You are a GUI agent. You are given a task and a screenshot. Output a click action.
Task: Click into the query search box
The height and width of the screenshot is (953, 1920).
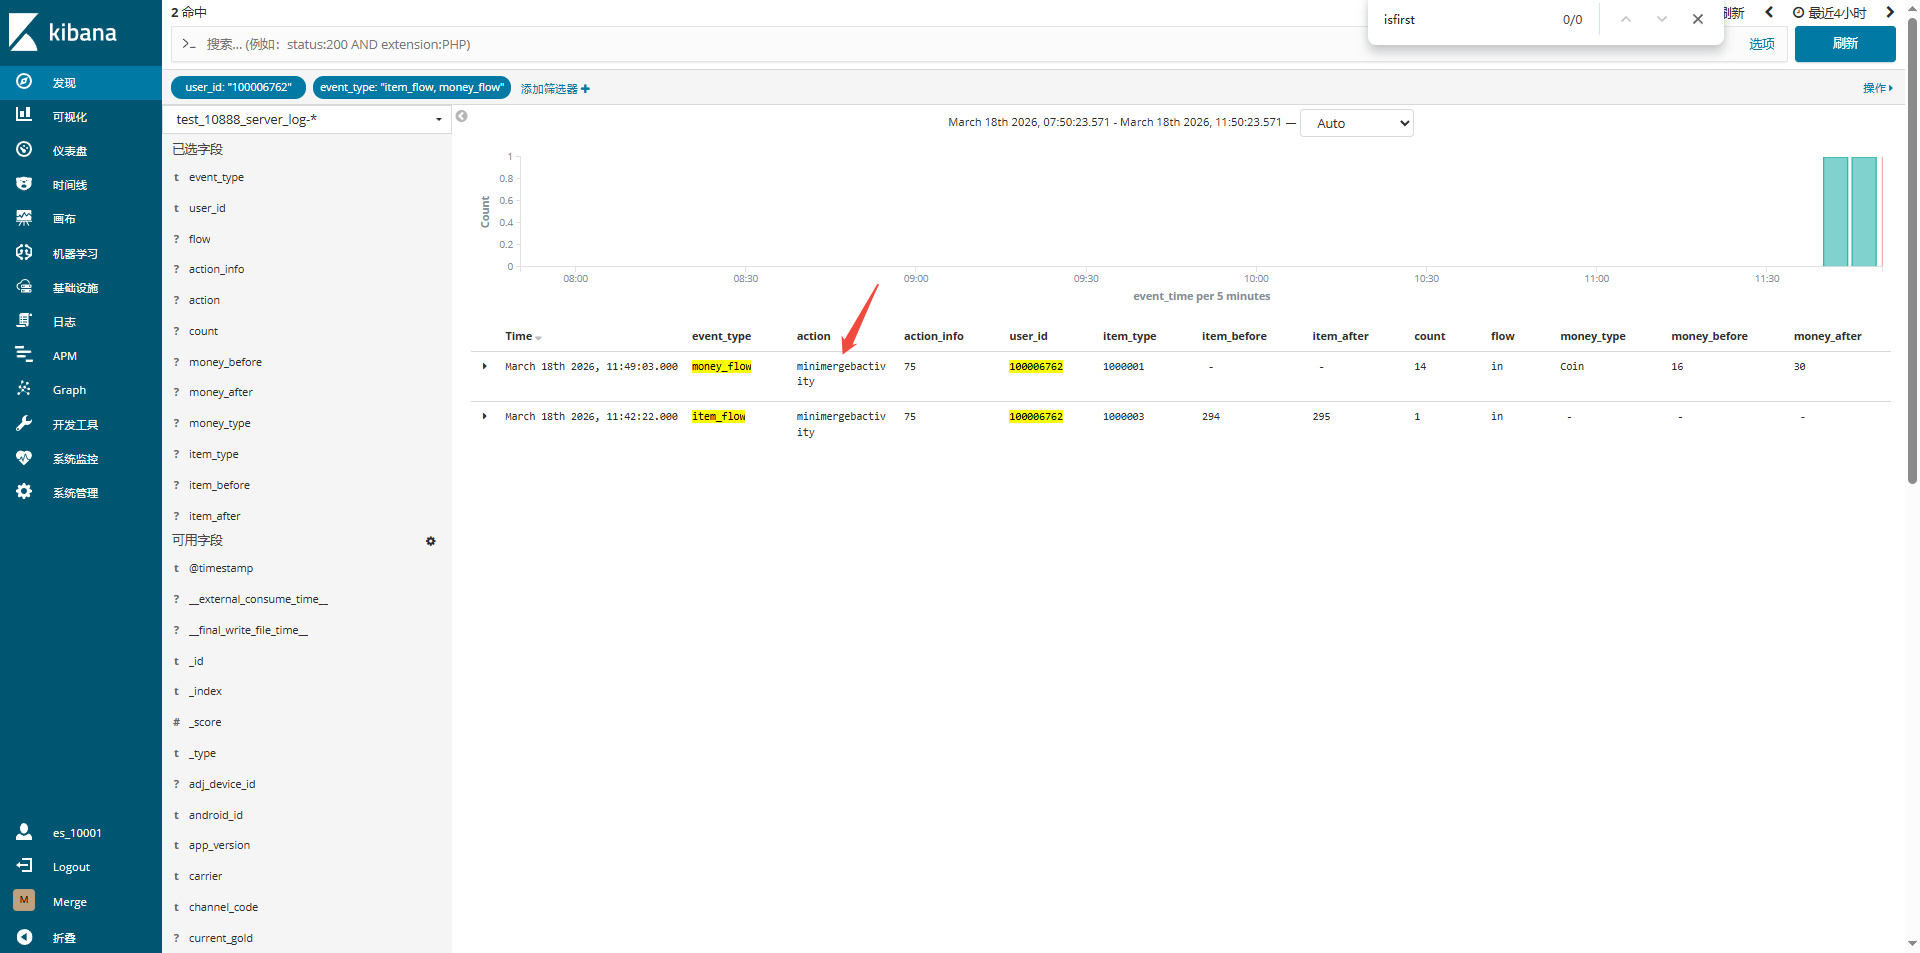[x=760, y=44]
